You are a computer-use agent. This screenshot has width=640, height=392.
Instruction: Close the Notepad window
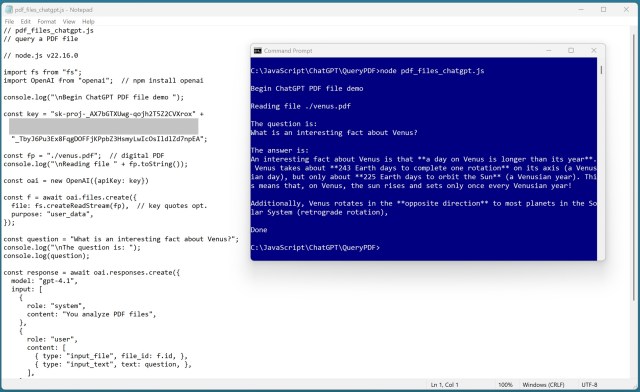[626, 9]
